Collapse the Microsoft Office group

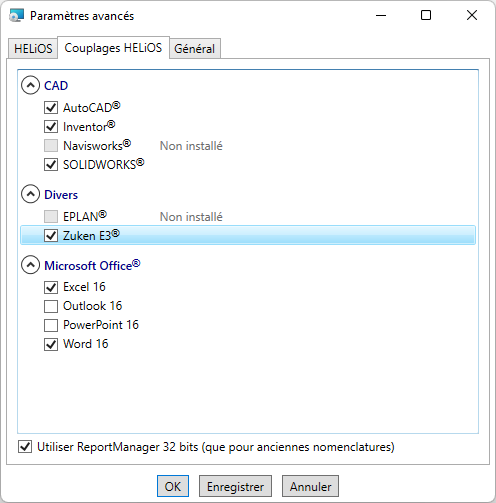[30, 265]
